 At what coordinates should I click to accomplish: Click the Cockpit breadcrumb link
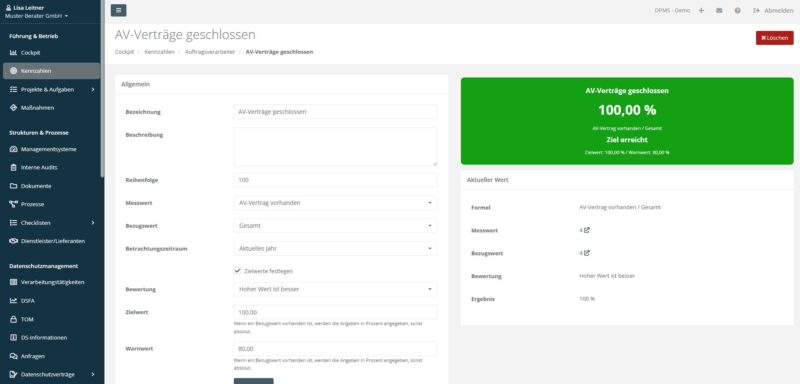[x=124, y=52]
